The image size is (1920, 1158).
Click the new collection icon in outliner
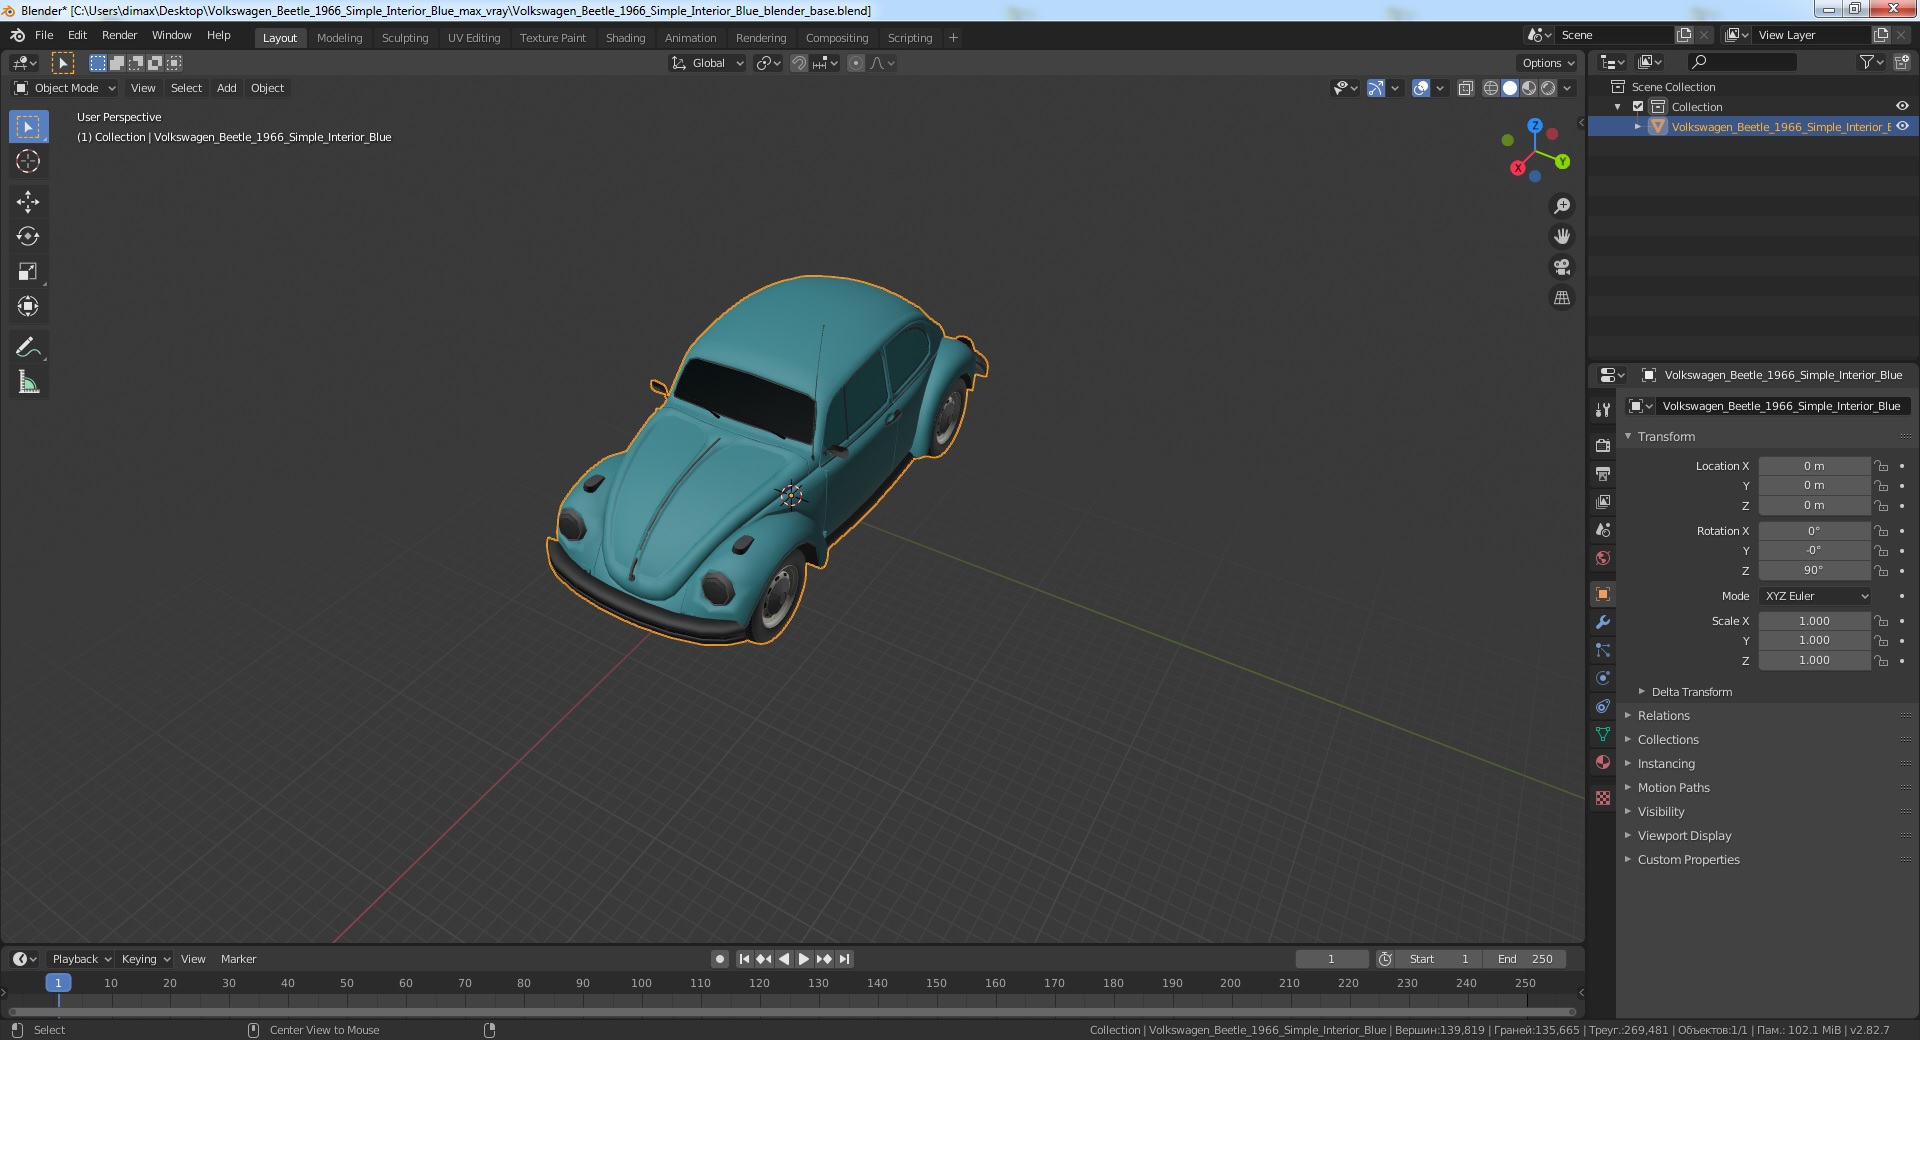pos(1902,62)
